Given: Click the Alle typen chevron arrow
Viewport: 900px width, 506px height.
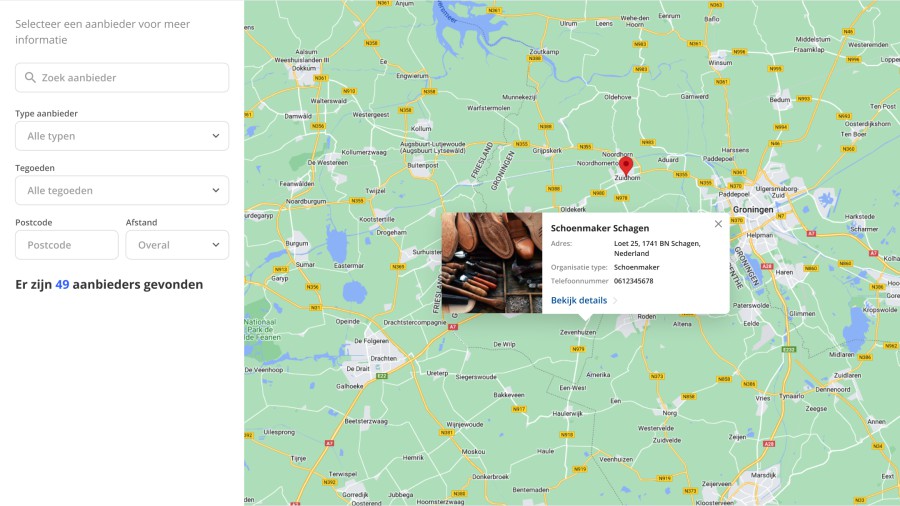Looking at the screenshot, I should (x=216, y=136).
